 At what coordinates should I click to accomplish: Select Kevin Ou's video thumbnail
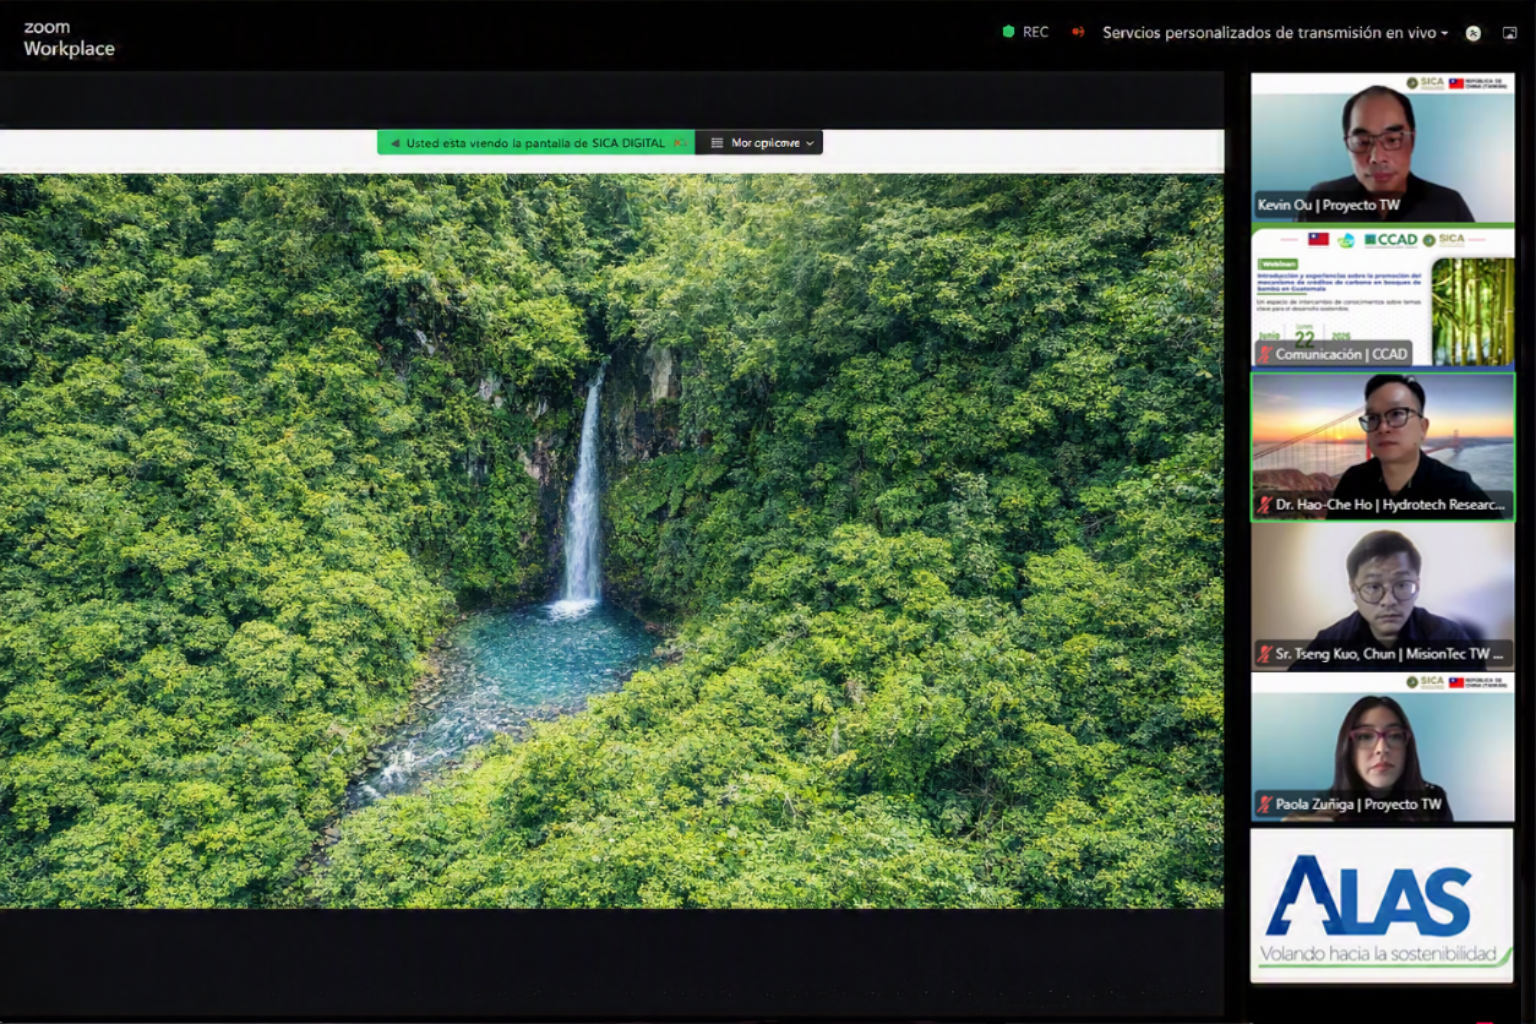1382,147
